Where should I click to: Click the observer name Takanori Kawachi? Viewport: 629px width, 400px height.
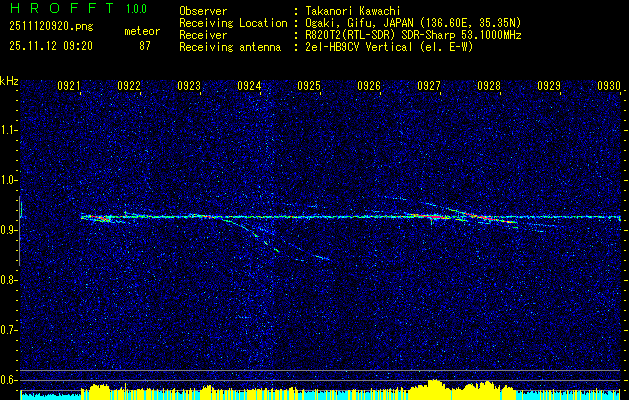pos(353,11)
